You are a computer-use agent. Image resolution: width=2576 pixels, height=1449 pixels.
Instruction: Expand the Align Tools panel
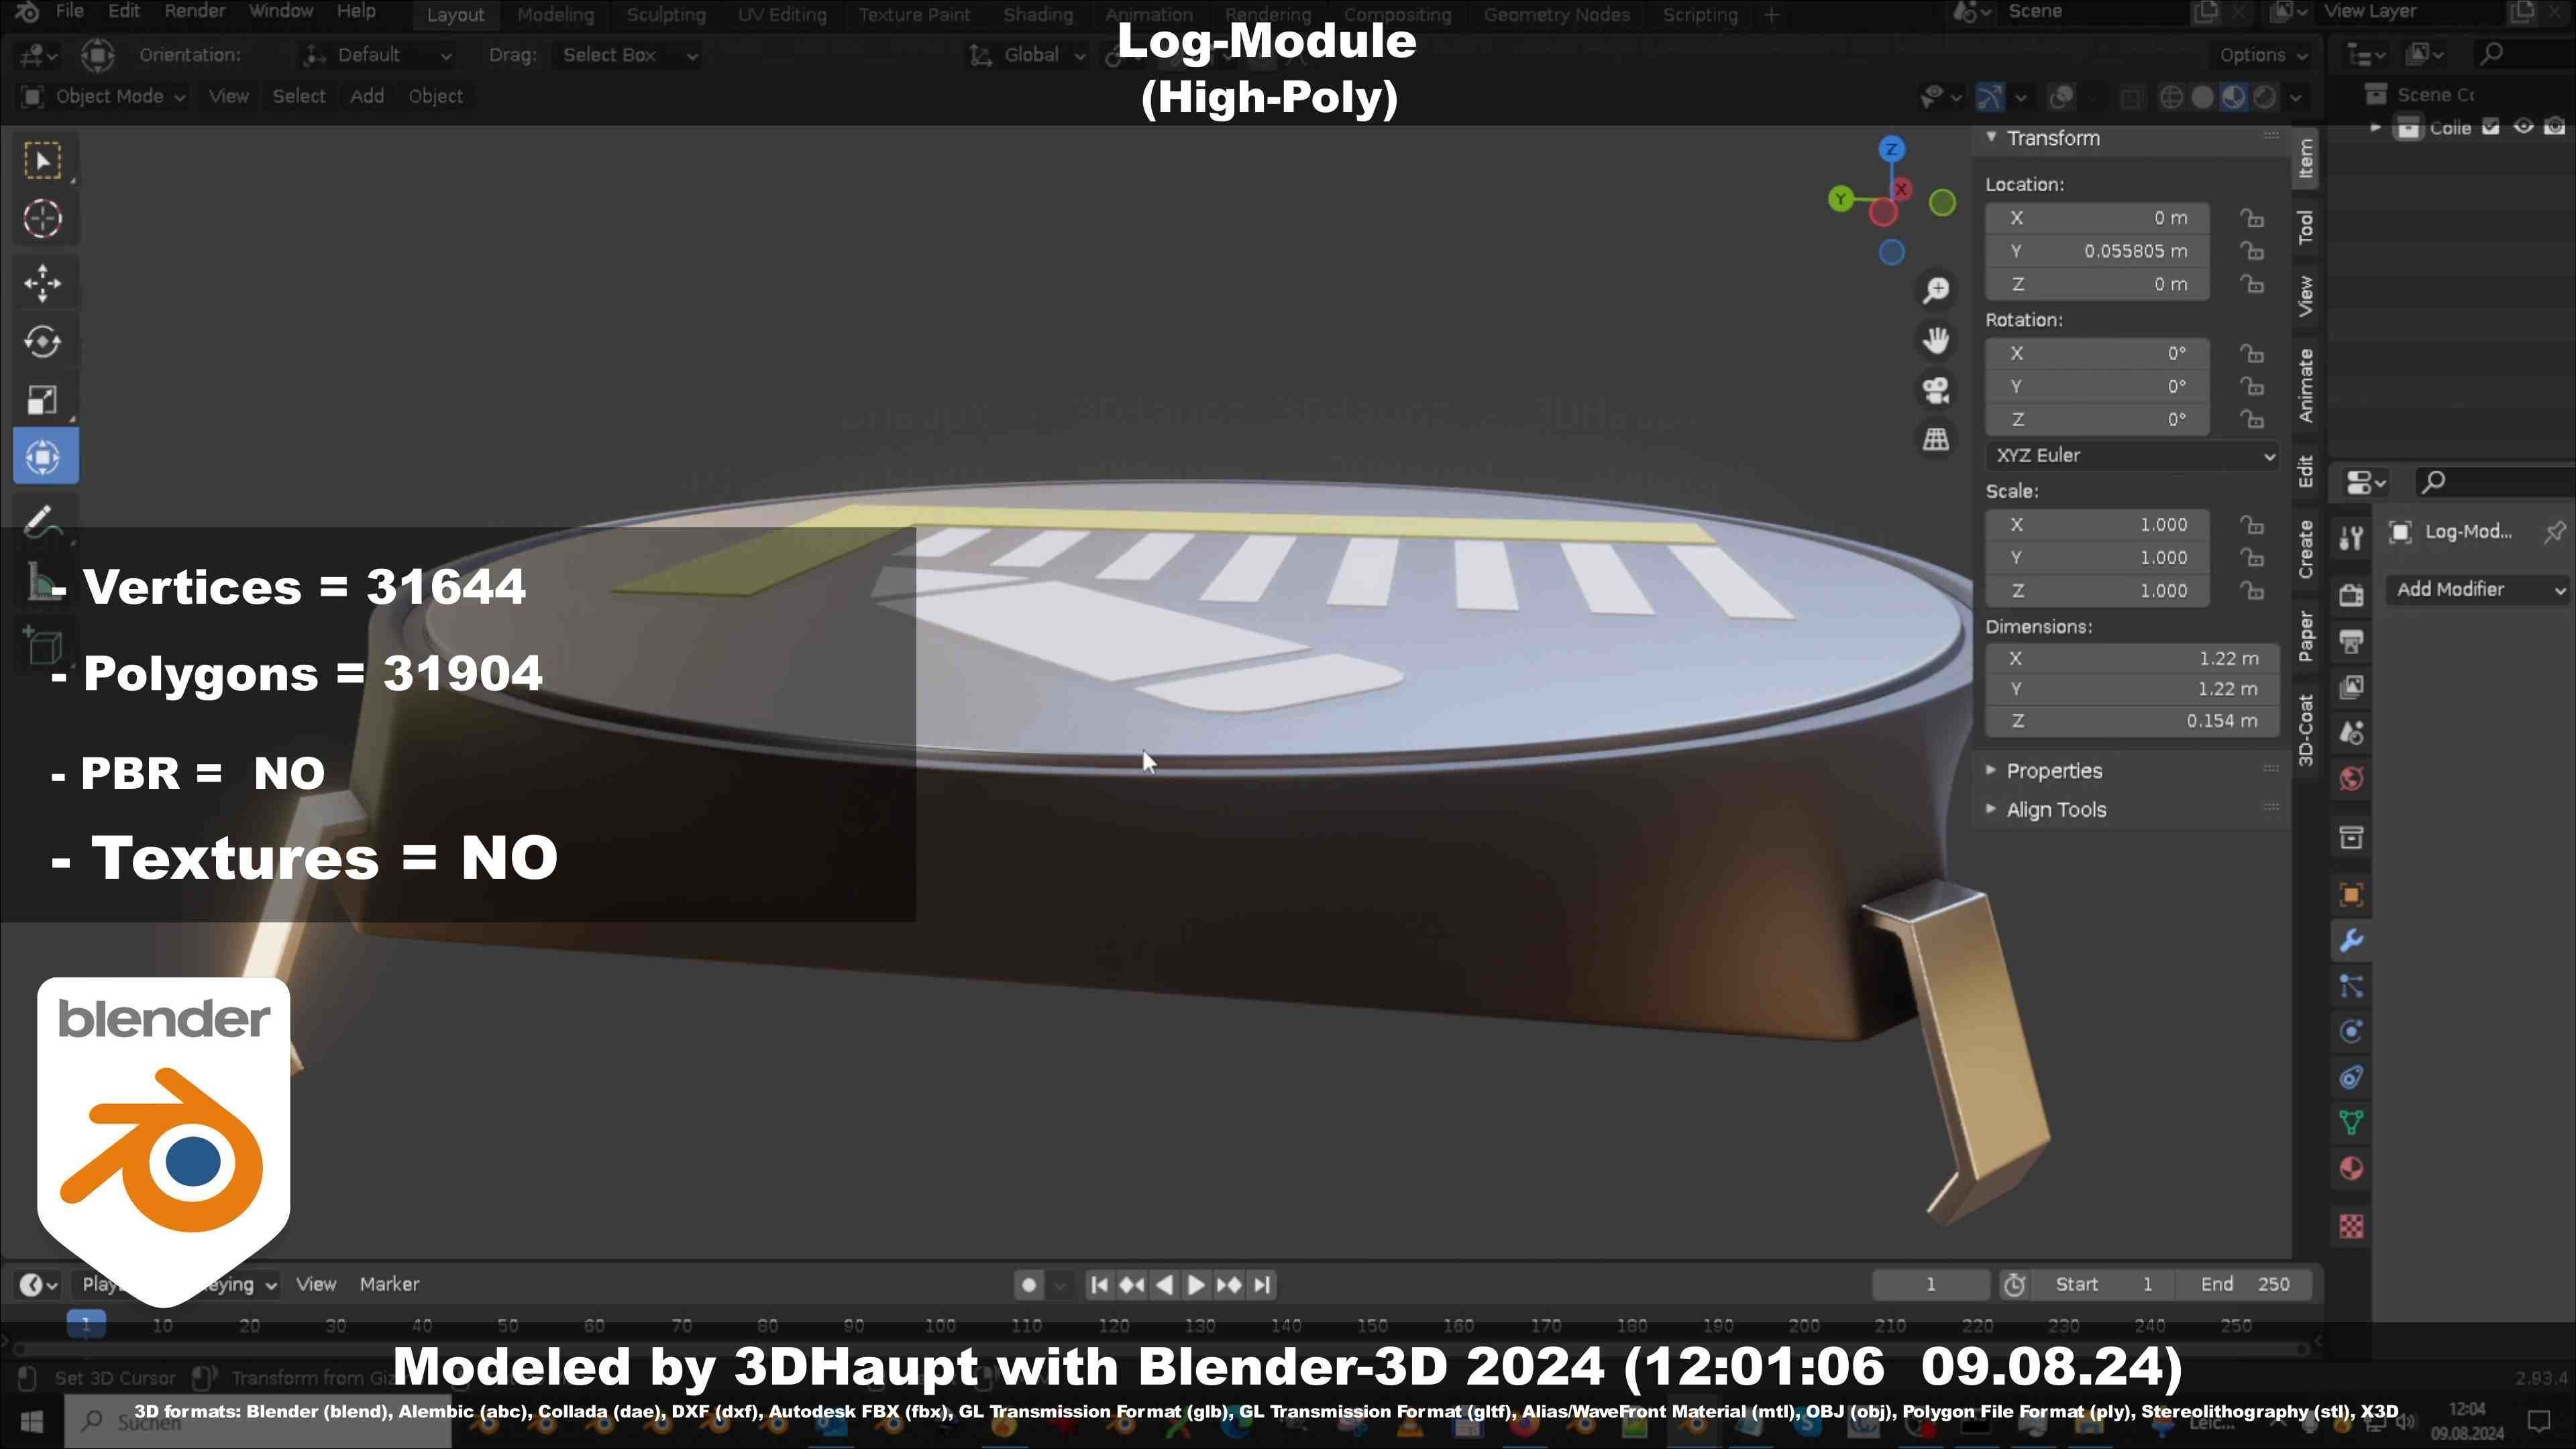2055,810
